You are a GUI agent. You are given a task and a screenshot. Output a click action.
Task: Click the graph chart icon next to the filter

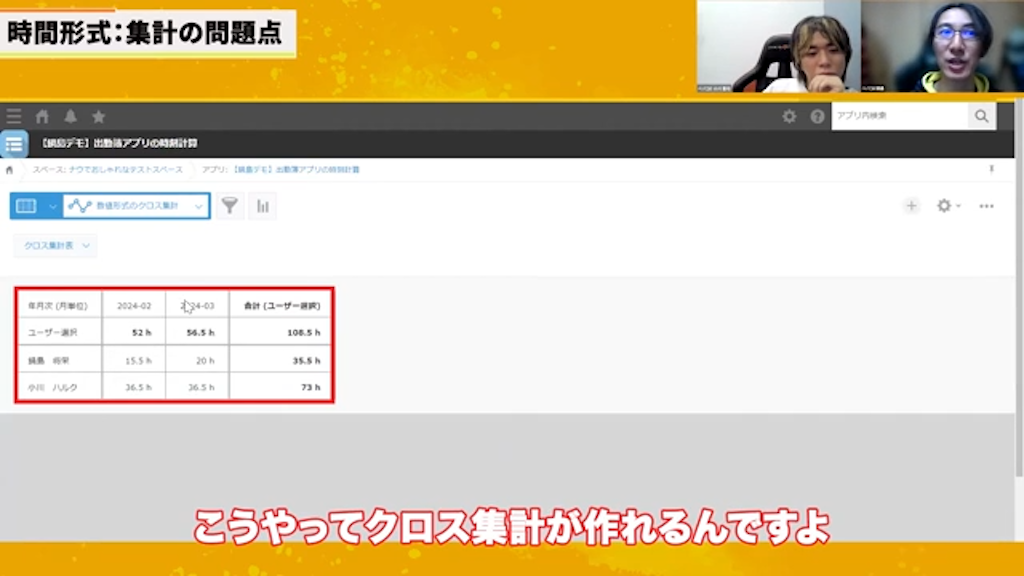262,206
